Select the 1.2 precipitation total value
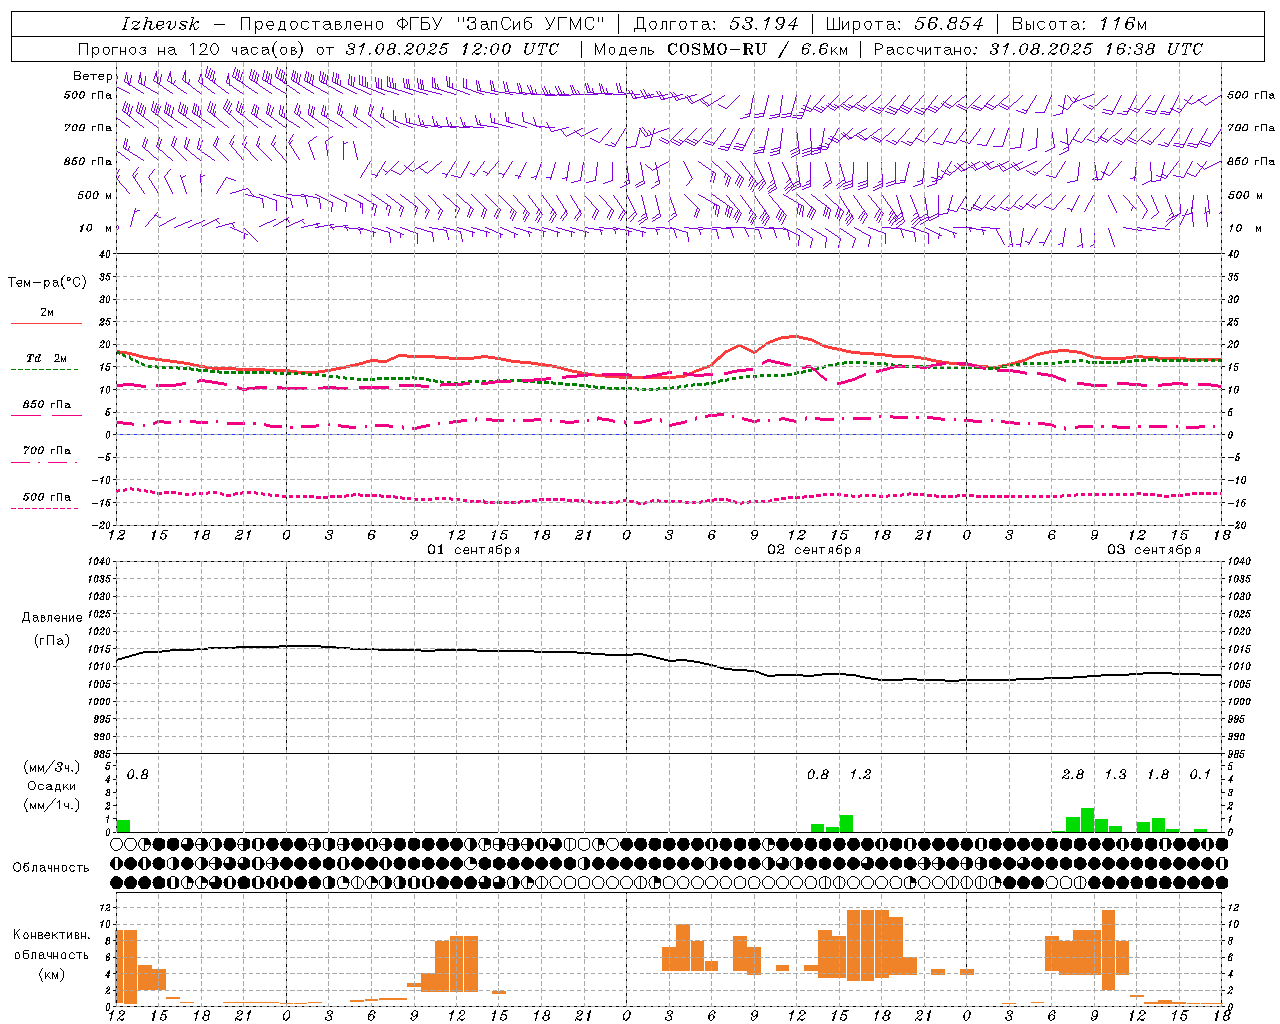 point(861,774)
